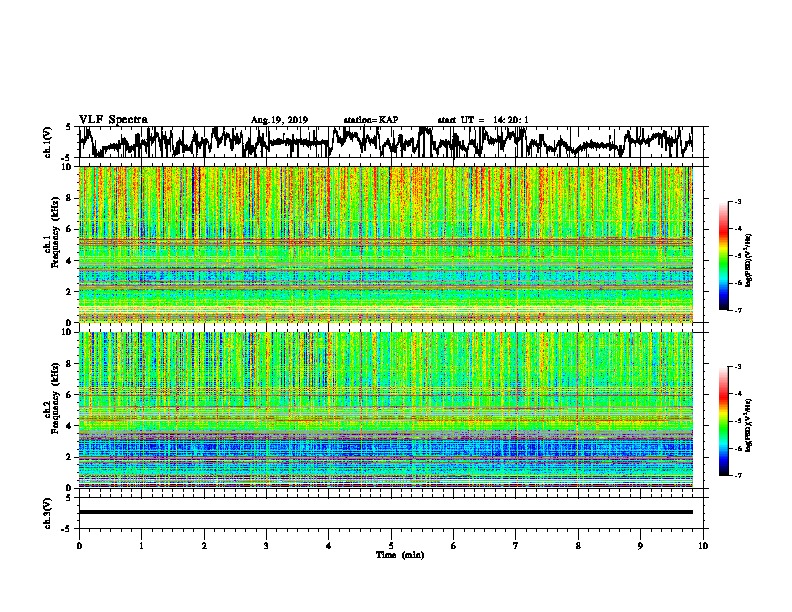Click the "7" tick on the time axis
The image size is (792, 612).
(x=516, y=545)
